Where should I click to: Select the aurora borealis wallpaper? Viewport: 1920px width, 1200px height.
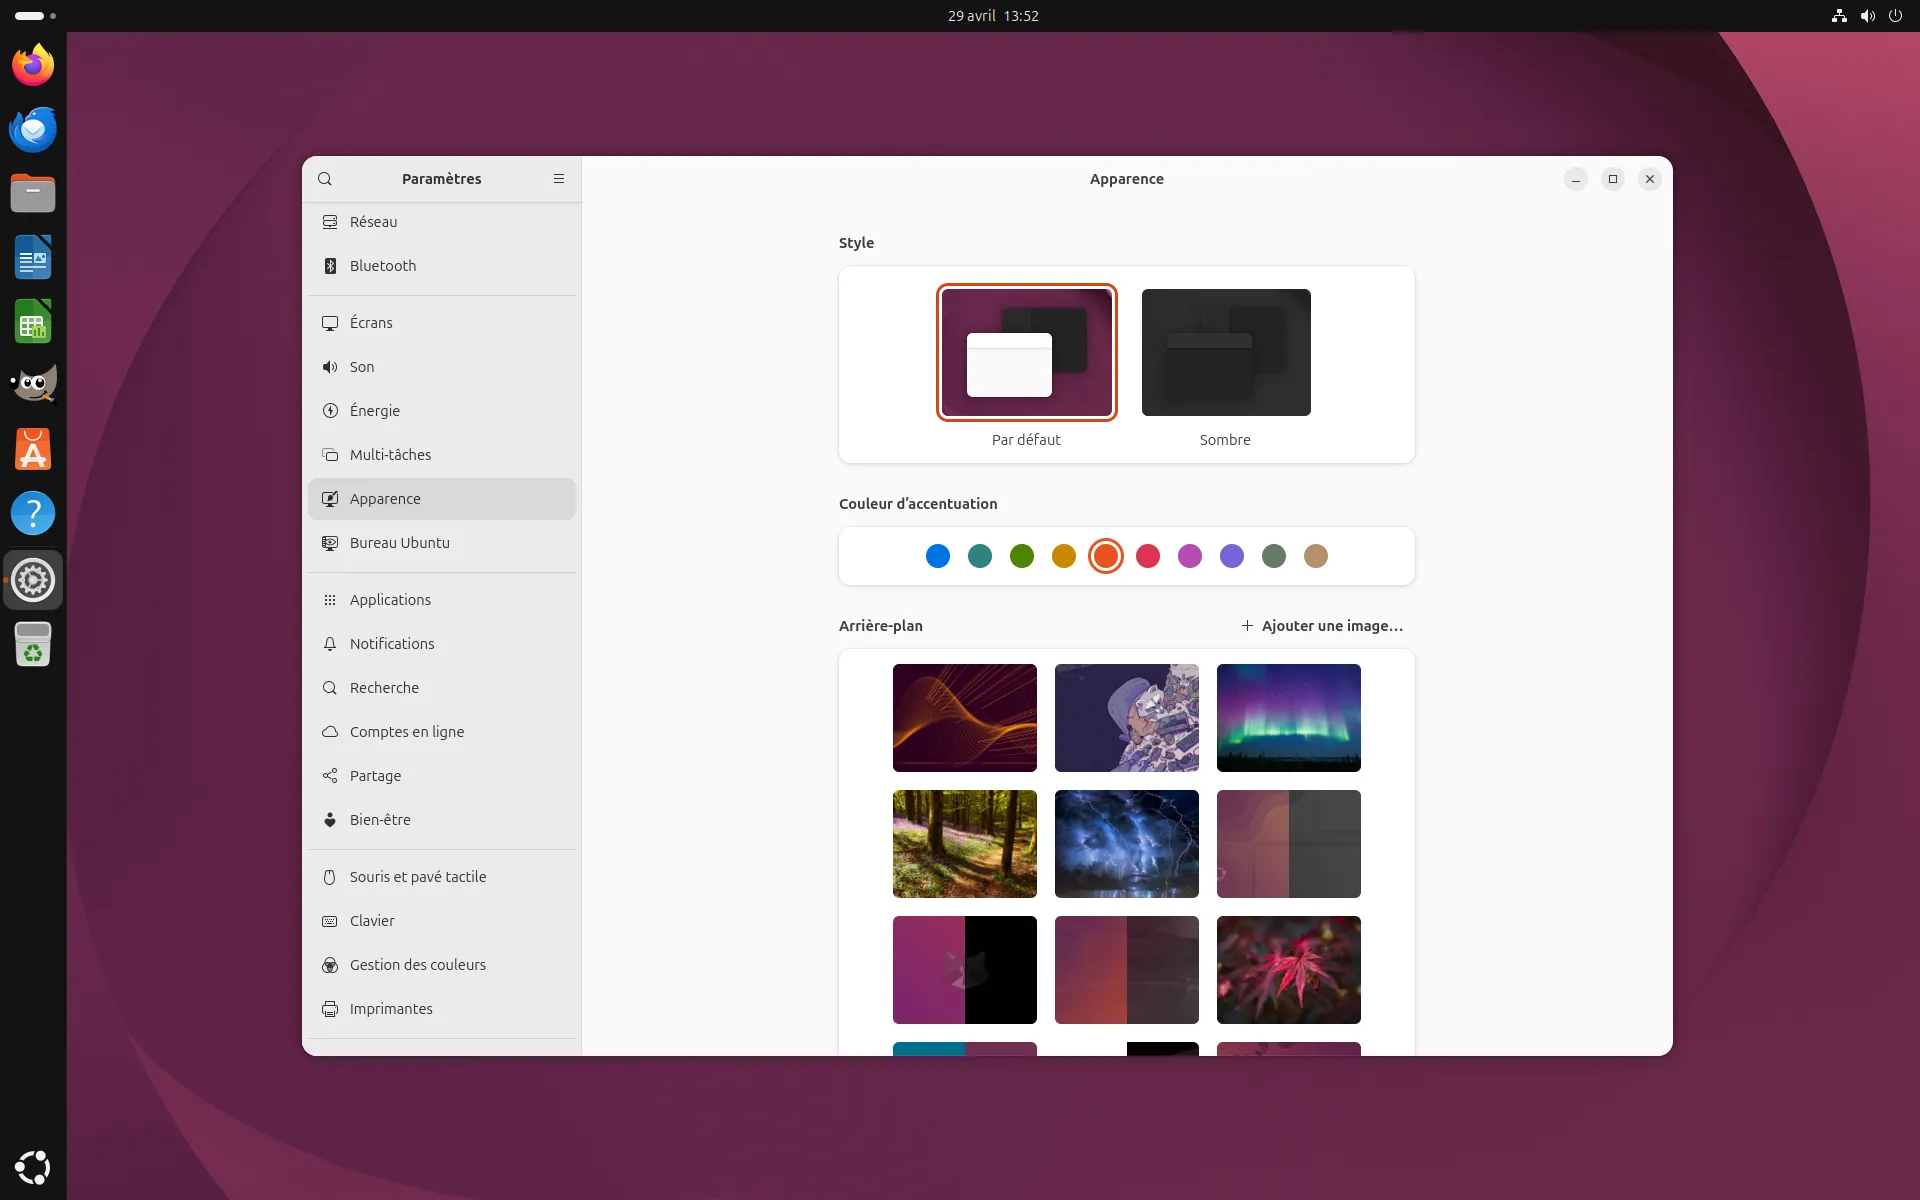click(1289, 718)
